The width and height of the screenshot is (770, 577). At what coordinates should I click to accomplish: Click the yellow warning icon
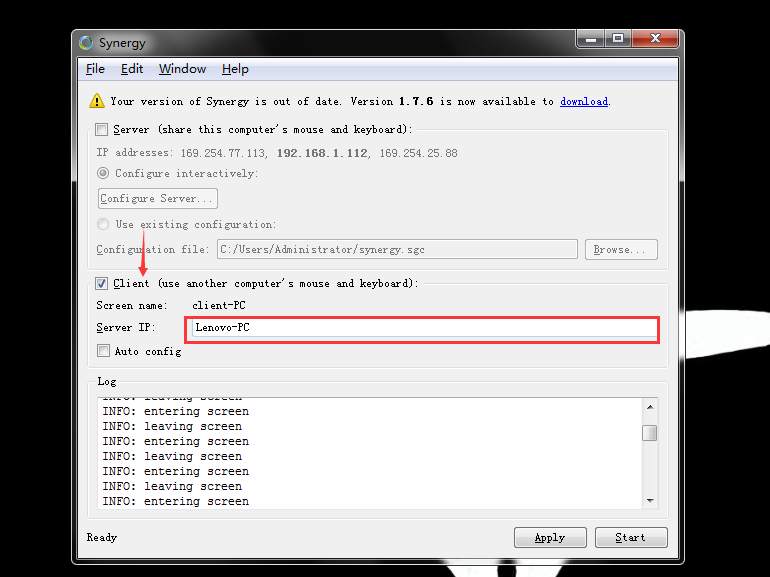tap(97, 101)
